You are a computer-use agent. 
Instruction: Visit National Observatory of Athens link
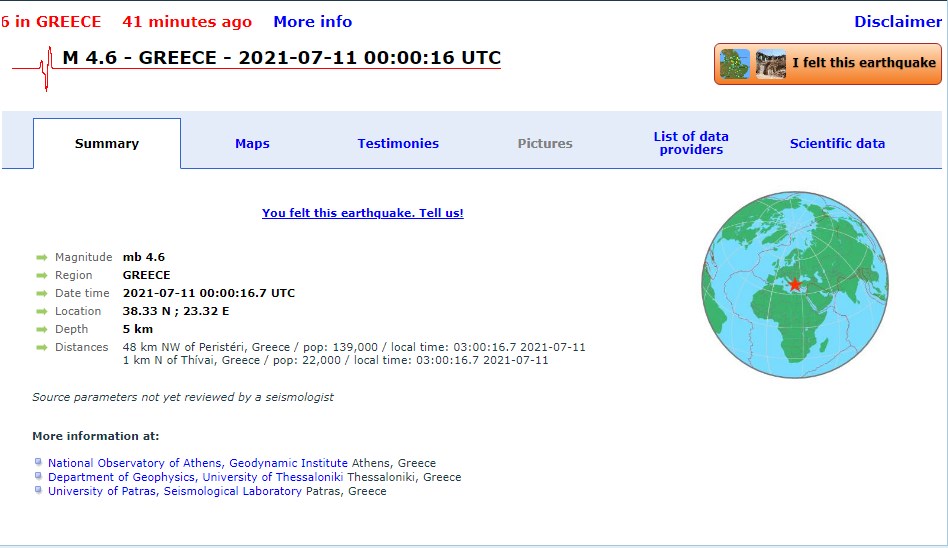coord(198,463)
